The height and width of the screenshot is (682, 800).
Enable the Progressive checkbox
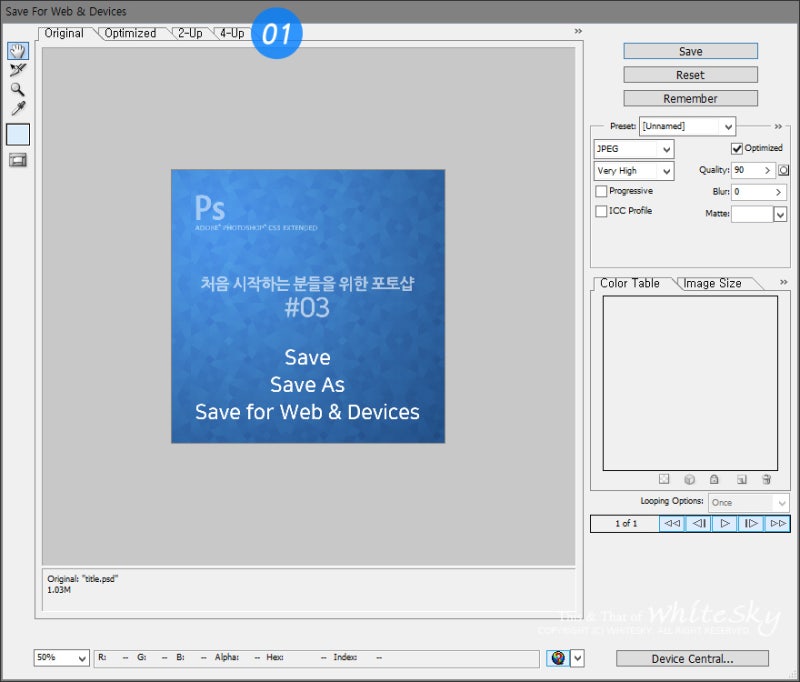coord(601,191)
